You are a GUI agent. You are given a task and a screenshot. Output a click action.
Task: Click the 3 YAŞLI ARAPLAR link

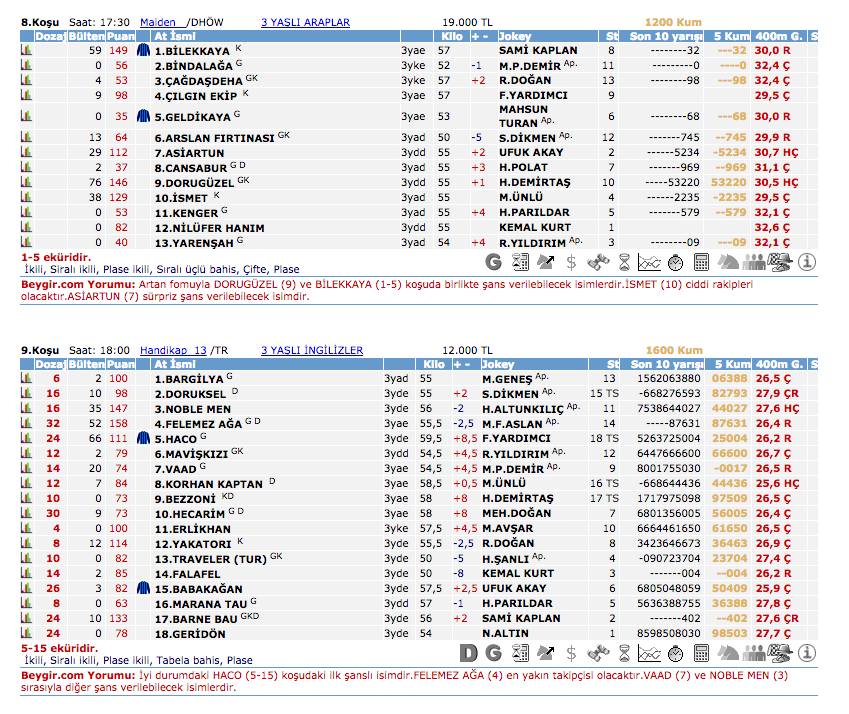coord(305,22)
